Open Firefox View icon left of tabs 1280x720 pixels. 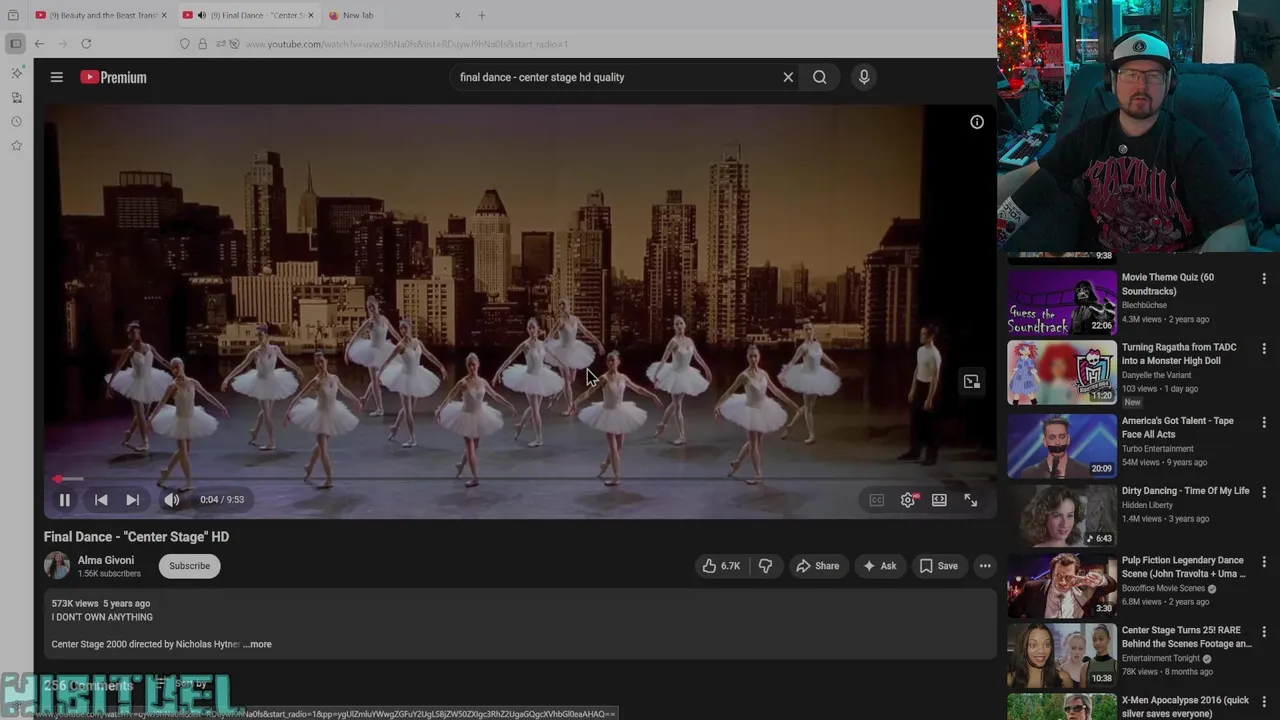13,15
